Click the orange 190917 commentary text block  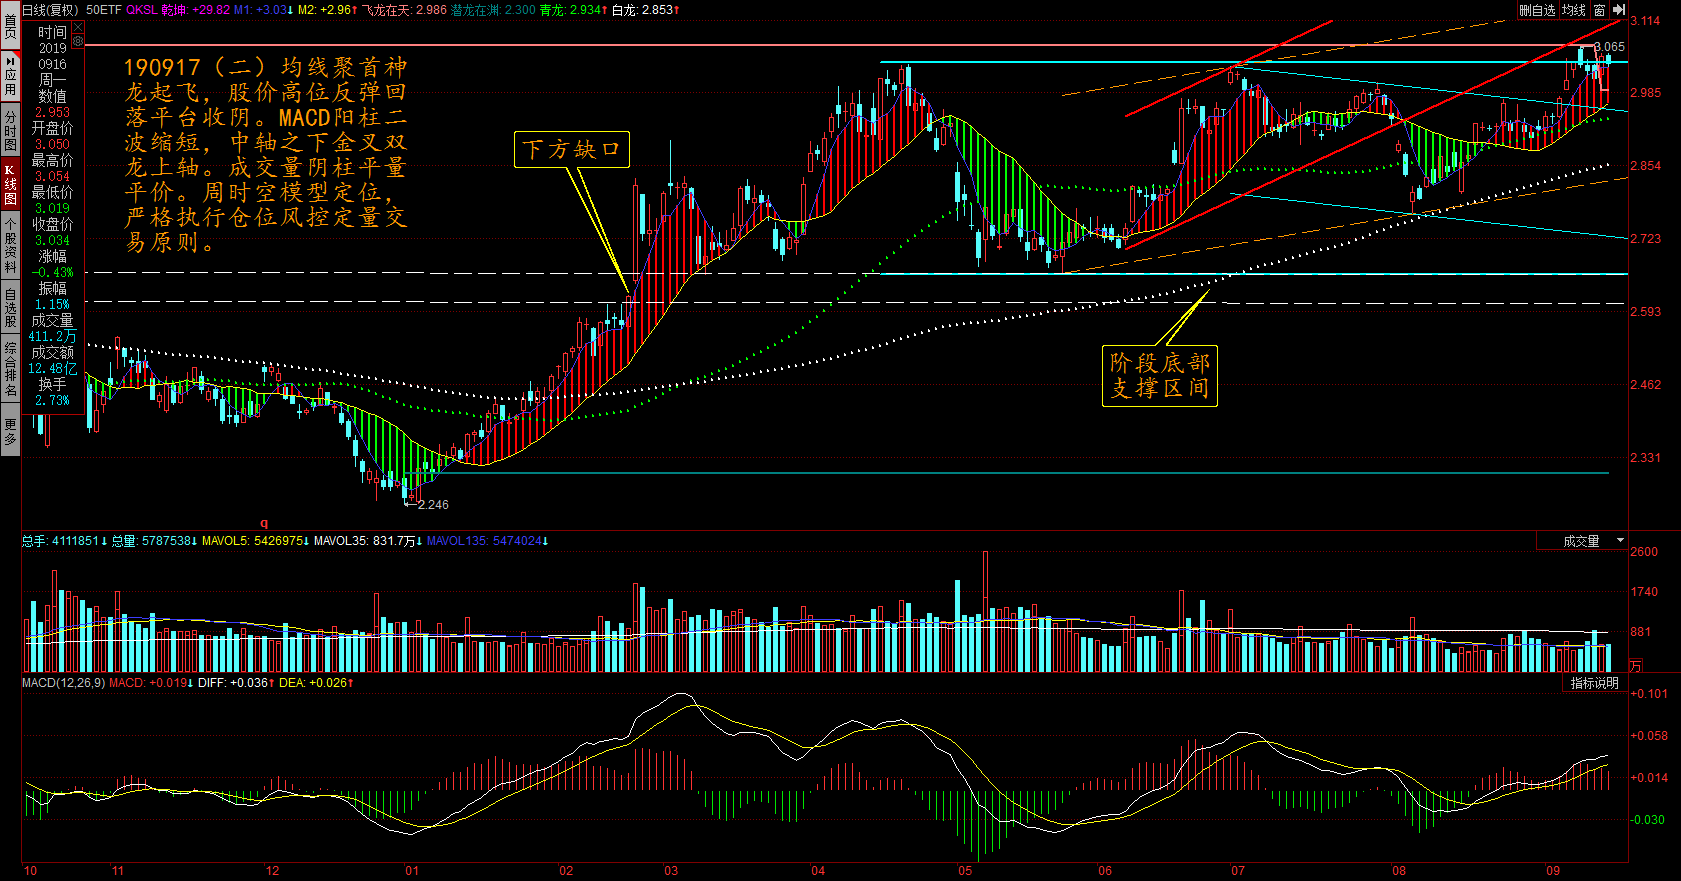pyautogui.click(x=265, y=154)
